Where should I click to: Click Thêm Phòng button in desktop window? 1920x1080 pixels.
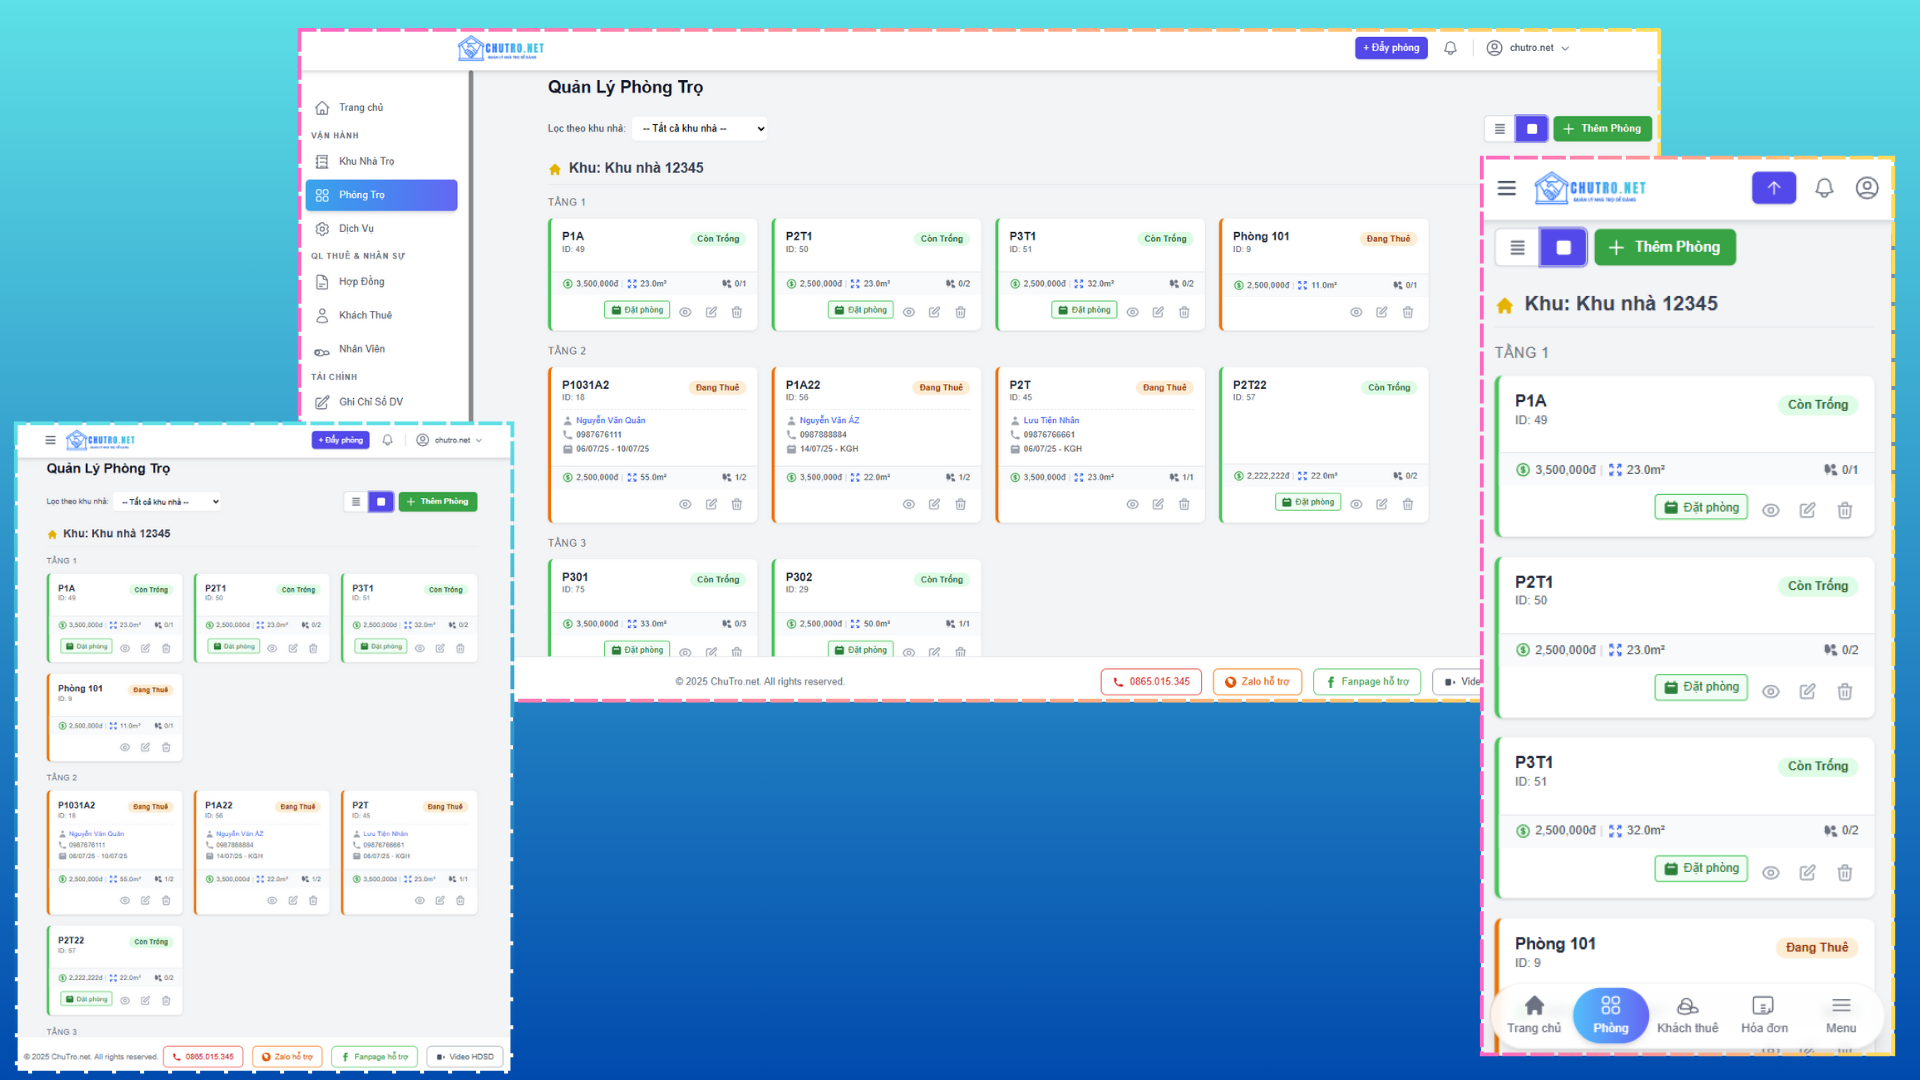click(1602, 129)
